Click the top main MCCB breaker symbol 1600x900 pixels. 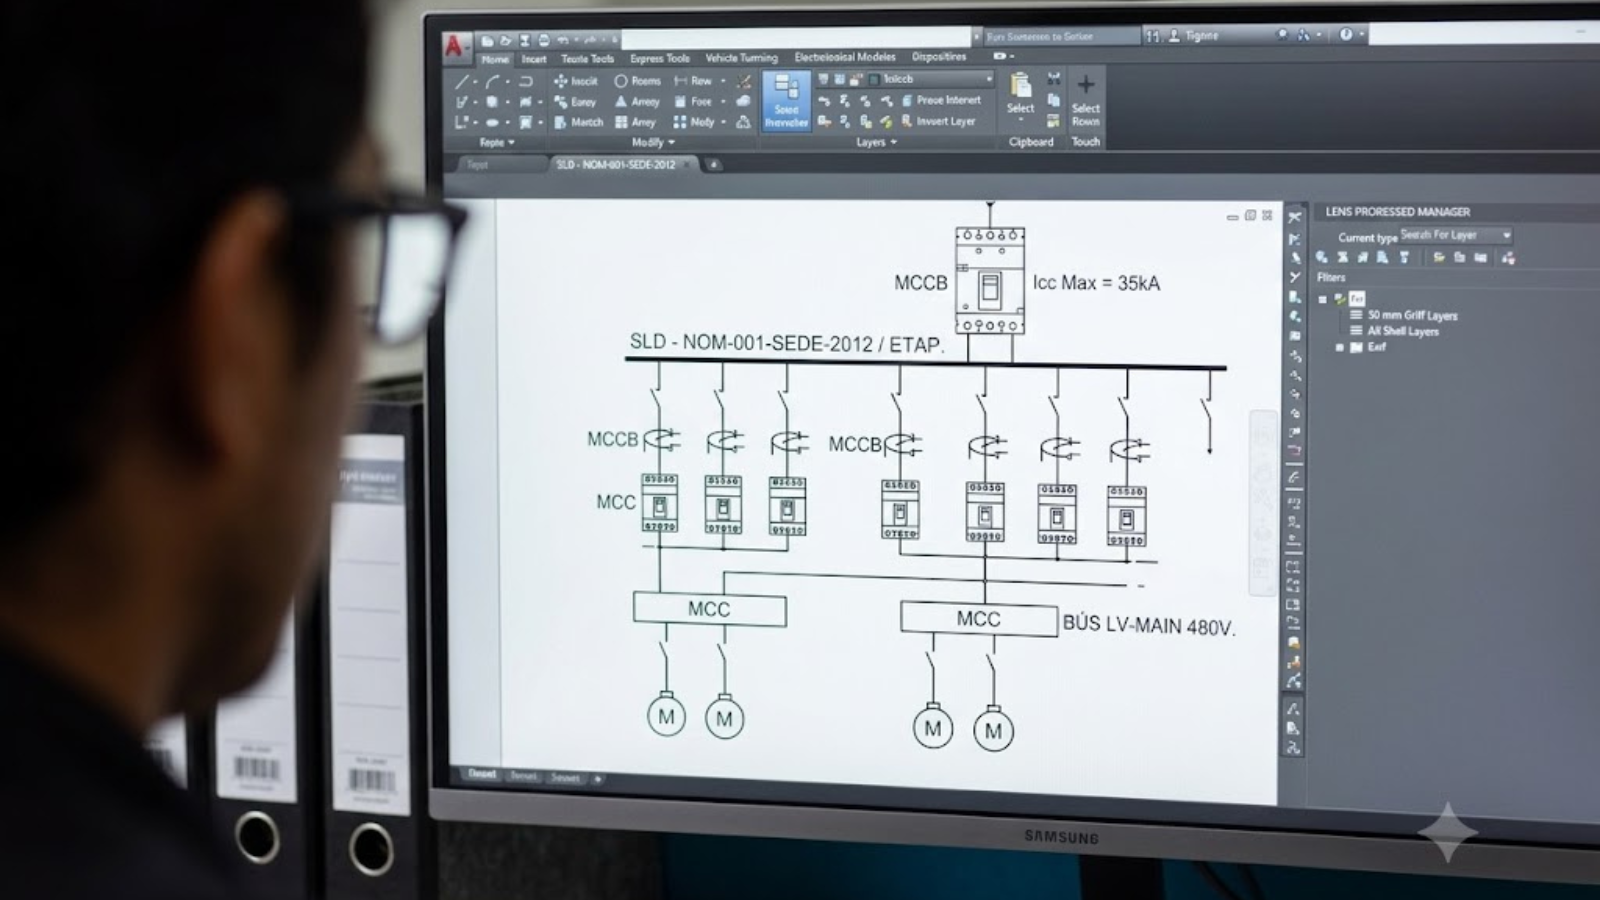click(x=989, y=281)
